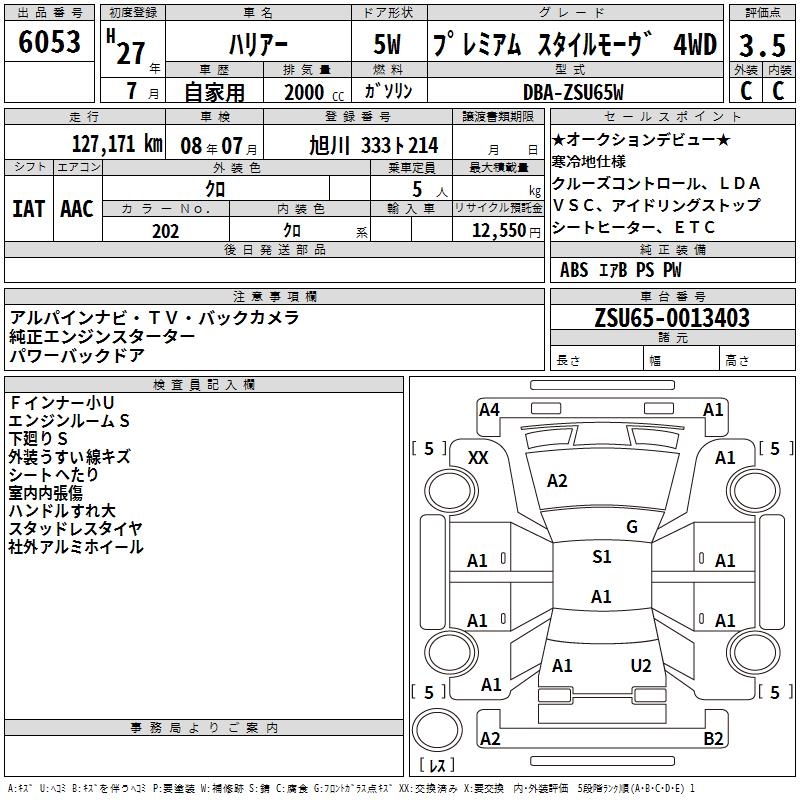Select inspector note 外装うすい線キズ
Screen dimensions: 800x800
(69, 457)
